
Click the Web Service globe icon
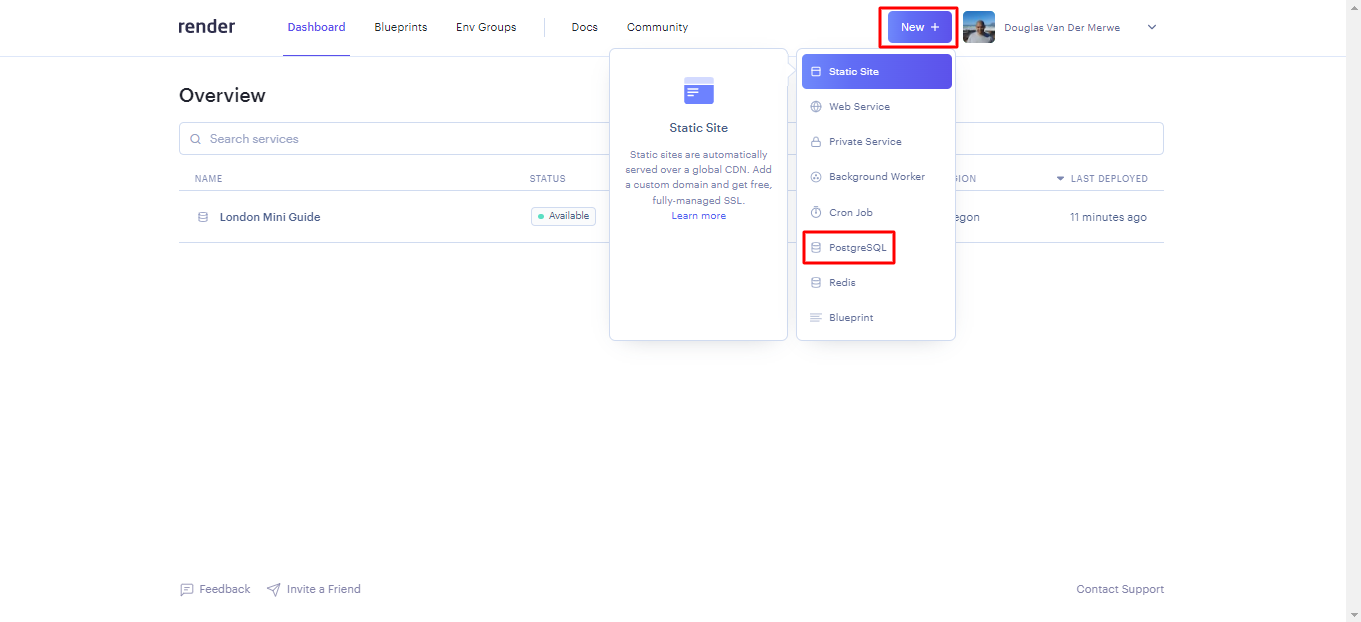[x=817, y=106]
